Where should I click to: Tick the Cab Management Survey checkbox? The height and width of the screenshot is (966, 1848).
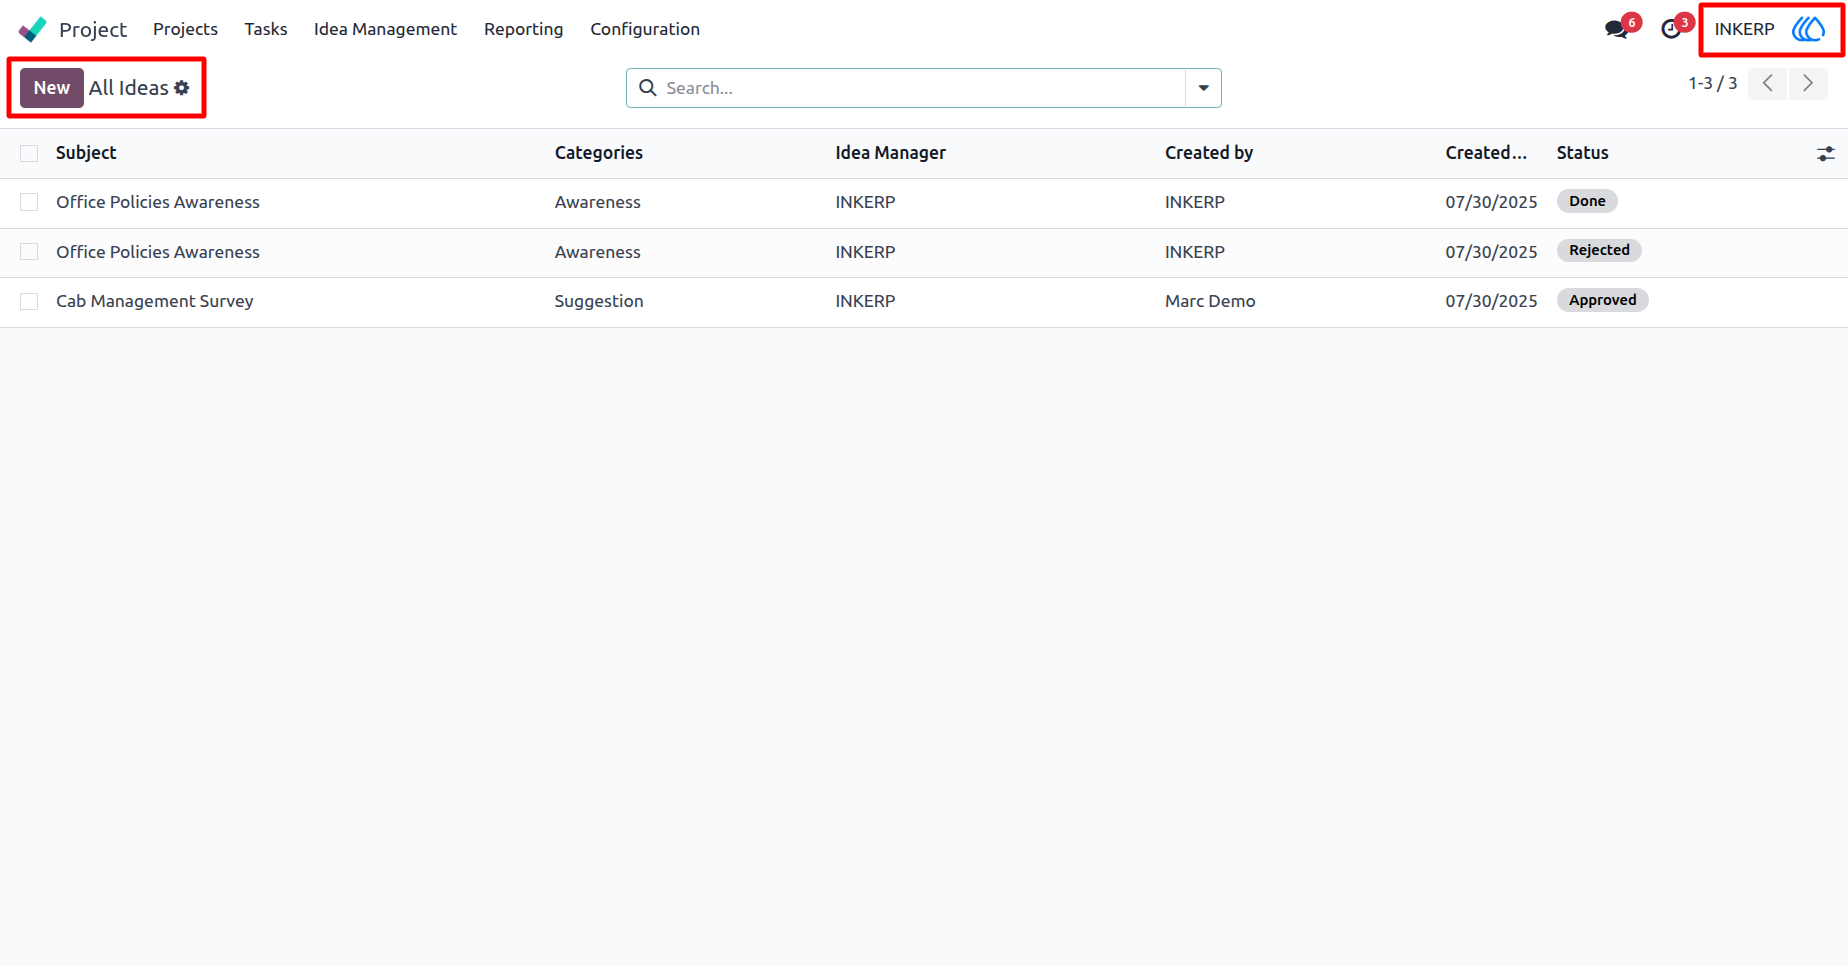[29, 301]
